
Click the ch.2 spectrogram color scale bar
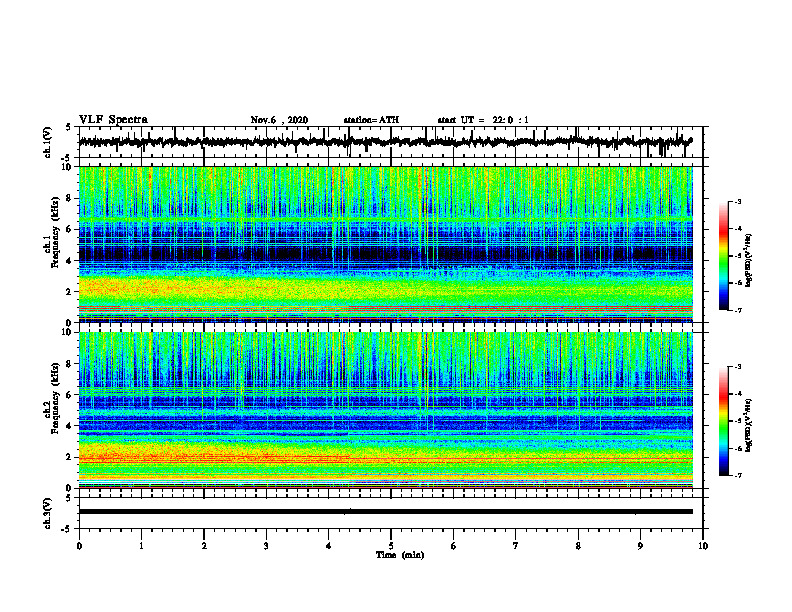pos(724,421)
